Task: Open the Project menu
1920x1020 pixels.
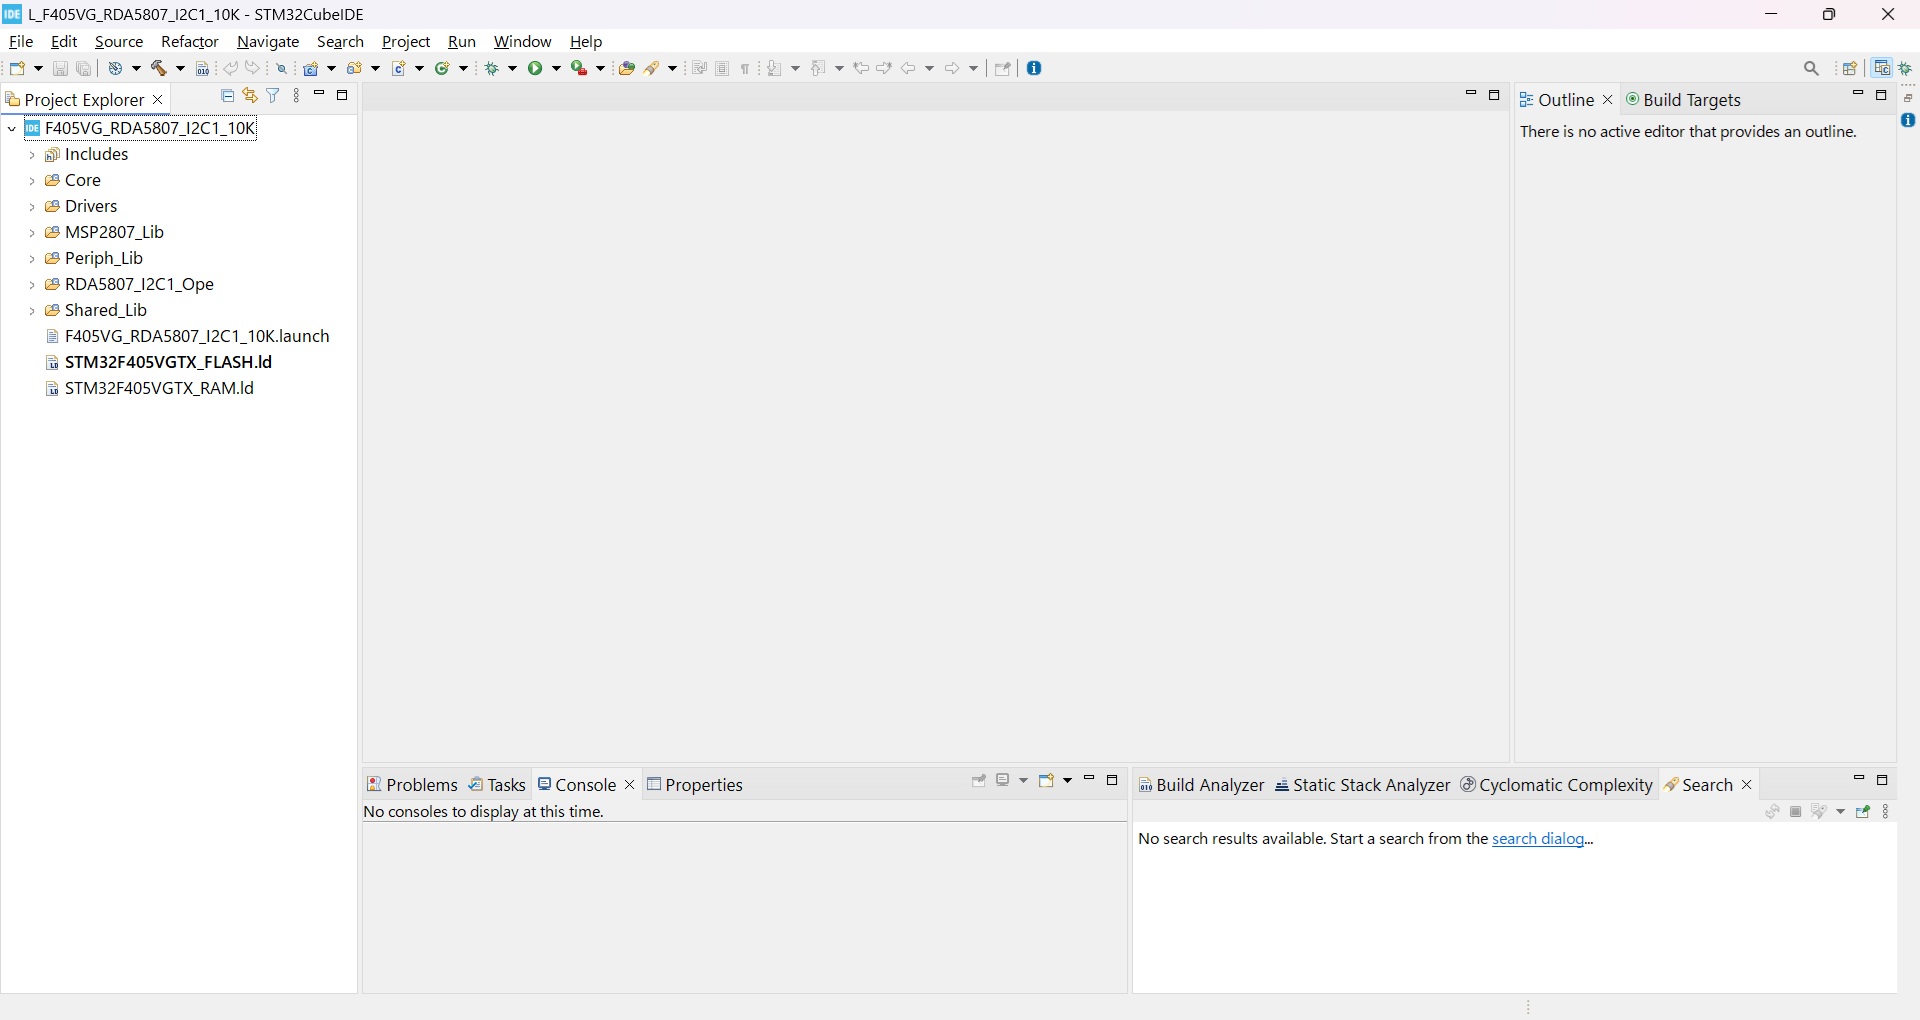Action: point(406,42)
